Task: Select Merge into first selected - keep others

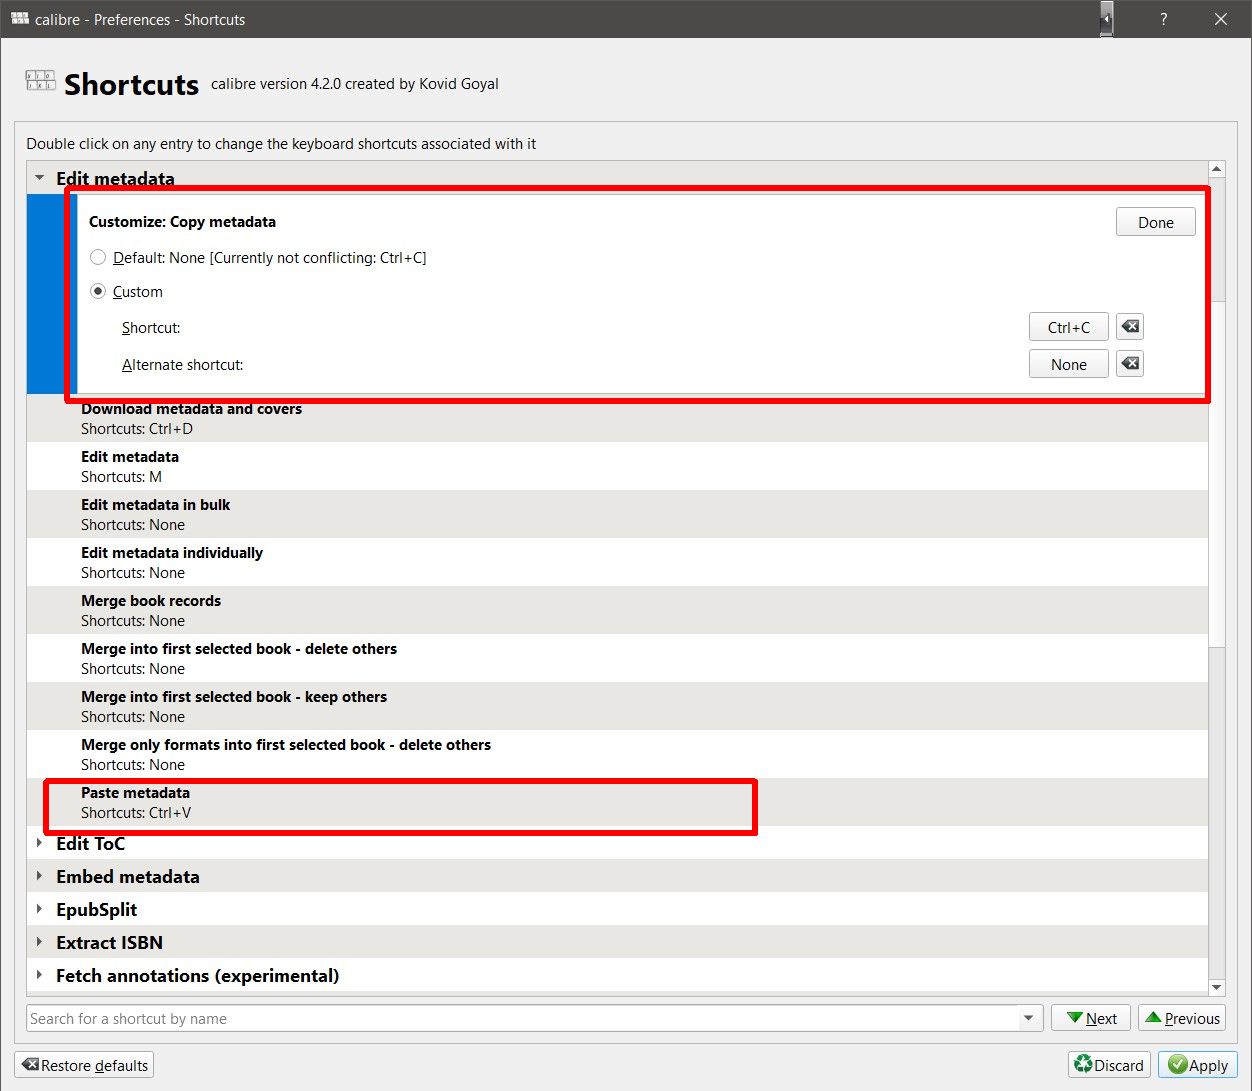Action: [x=617, y=706]
